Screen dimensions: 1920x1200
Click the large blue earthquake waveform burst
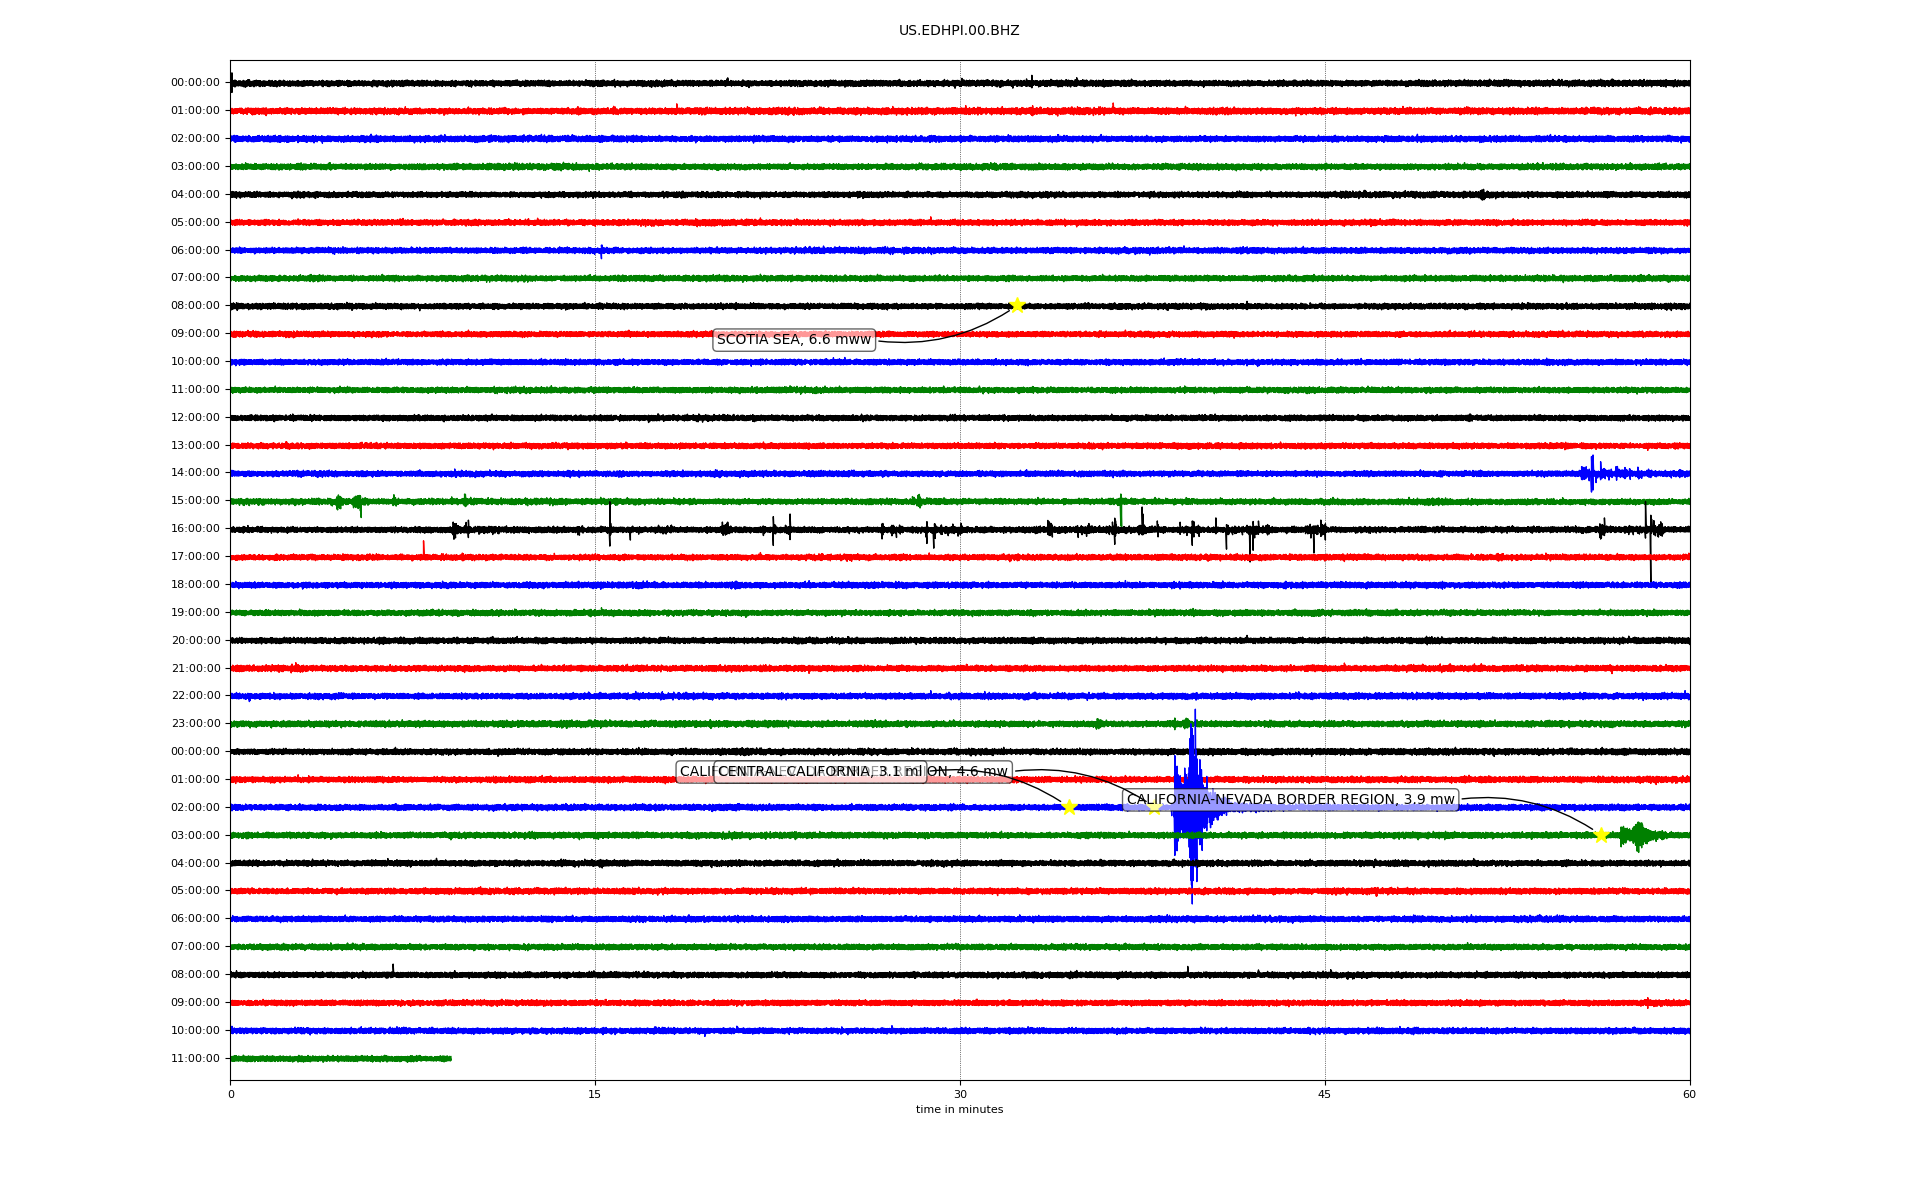point(1192,806)
